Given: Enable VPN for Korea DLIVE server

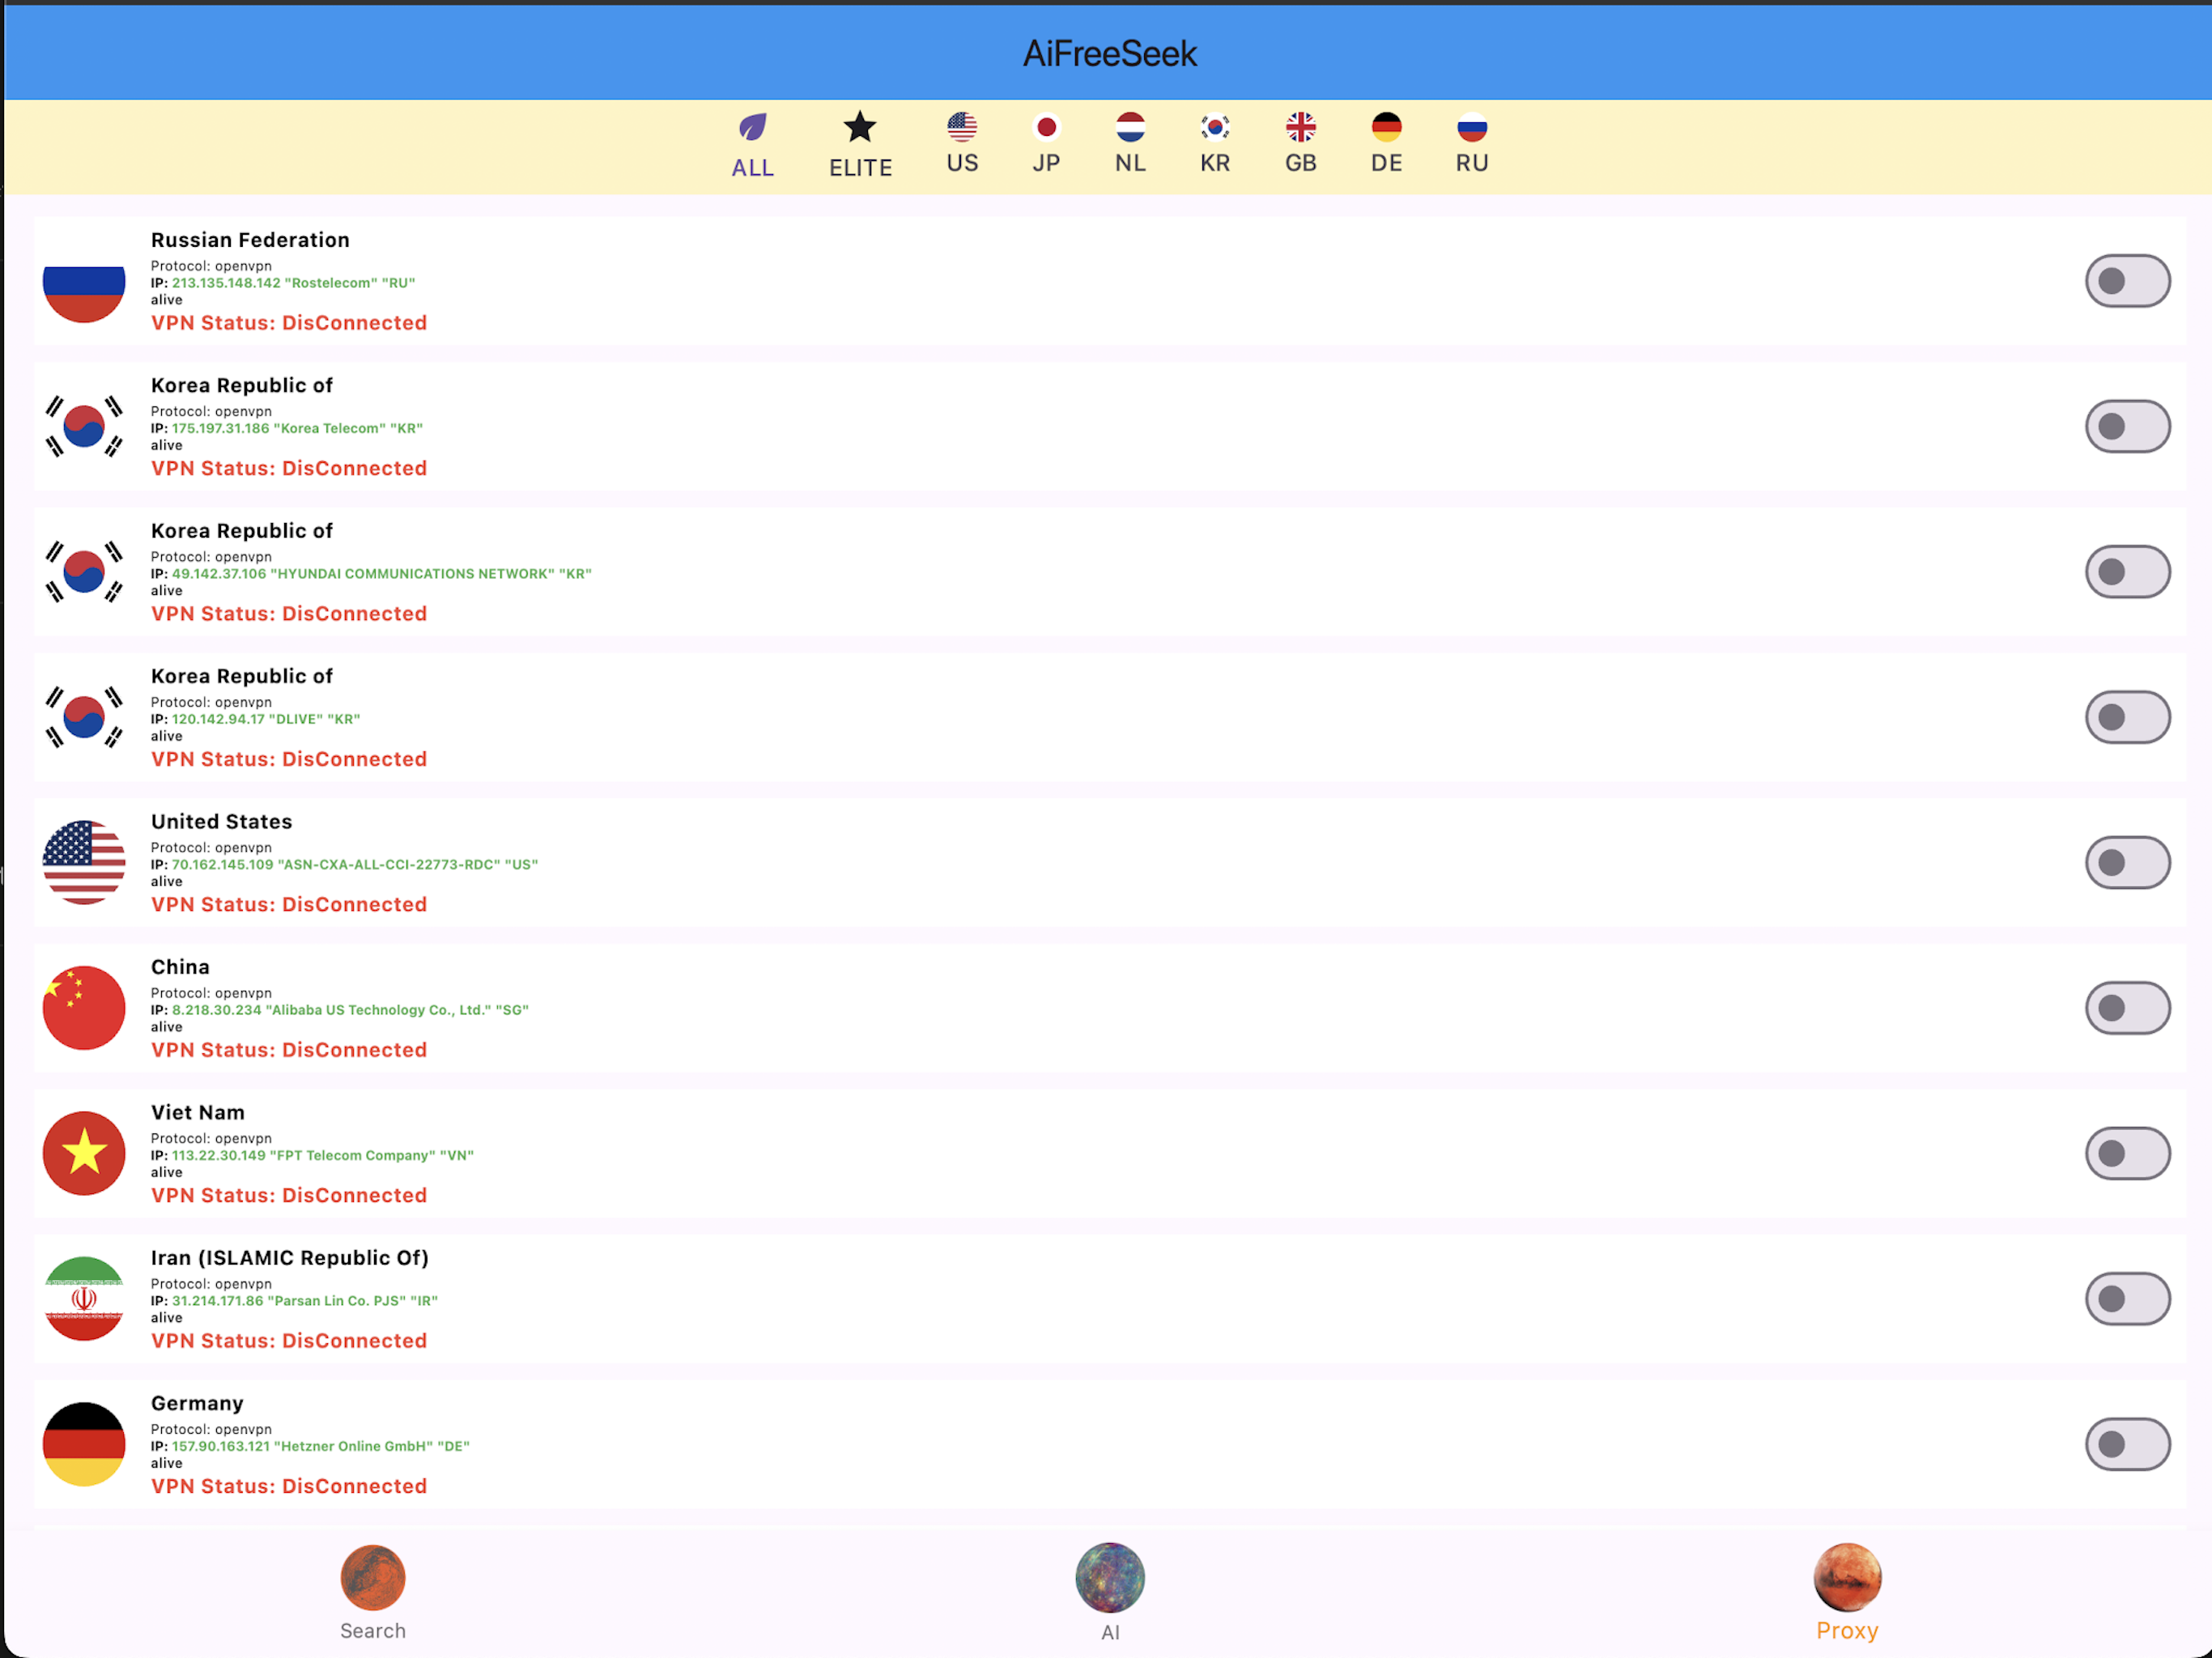Looking at the screenshot, I should pos(2127,718).
